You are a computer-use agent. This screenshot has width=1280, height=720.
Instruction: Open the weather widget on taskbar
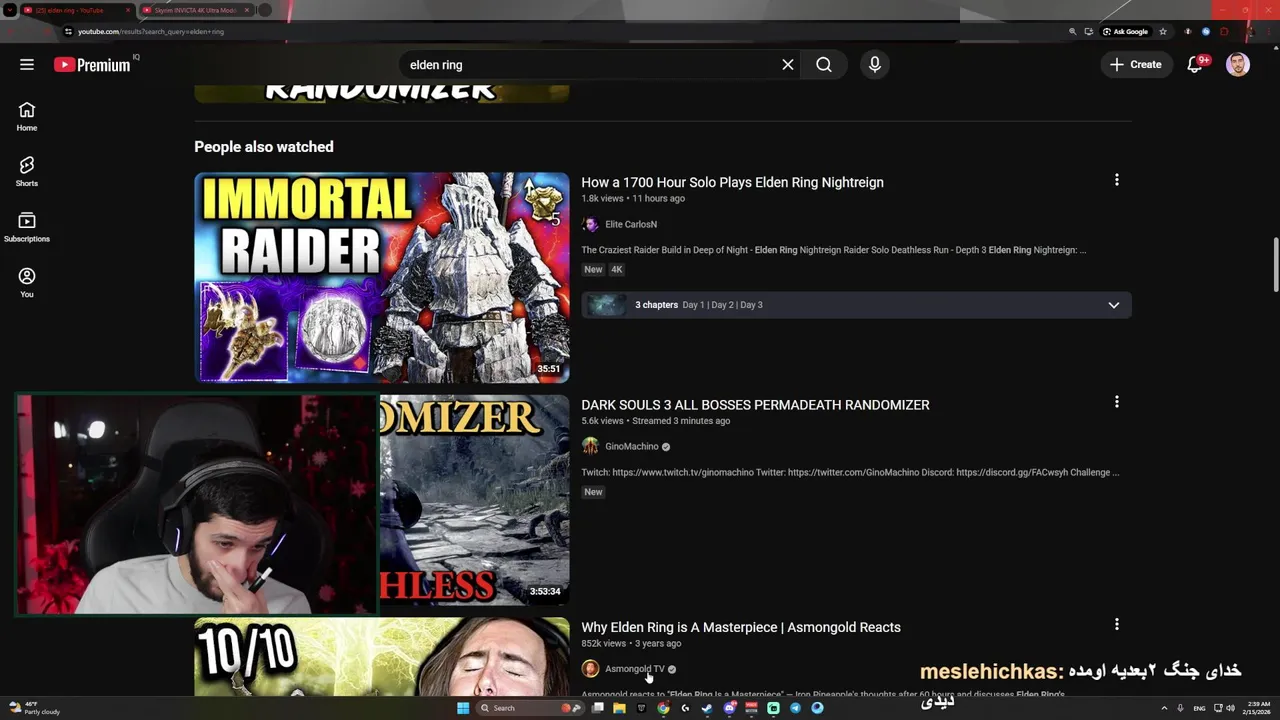(x=35, y=708)
